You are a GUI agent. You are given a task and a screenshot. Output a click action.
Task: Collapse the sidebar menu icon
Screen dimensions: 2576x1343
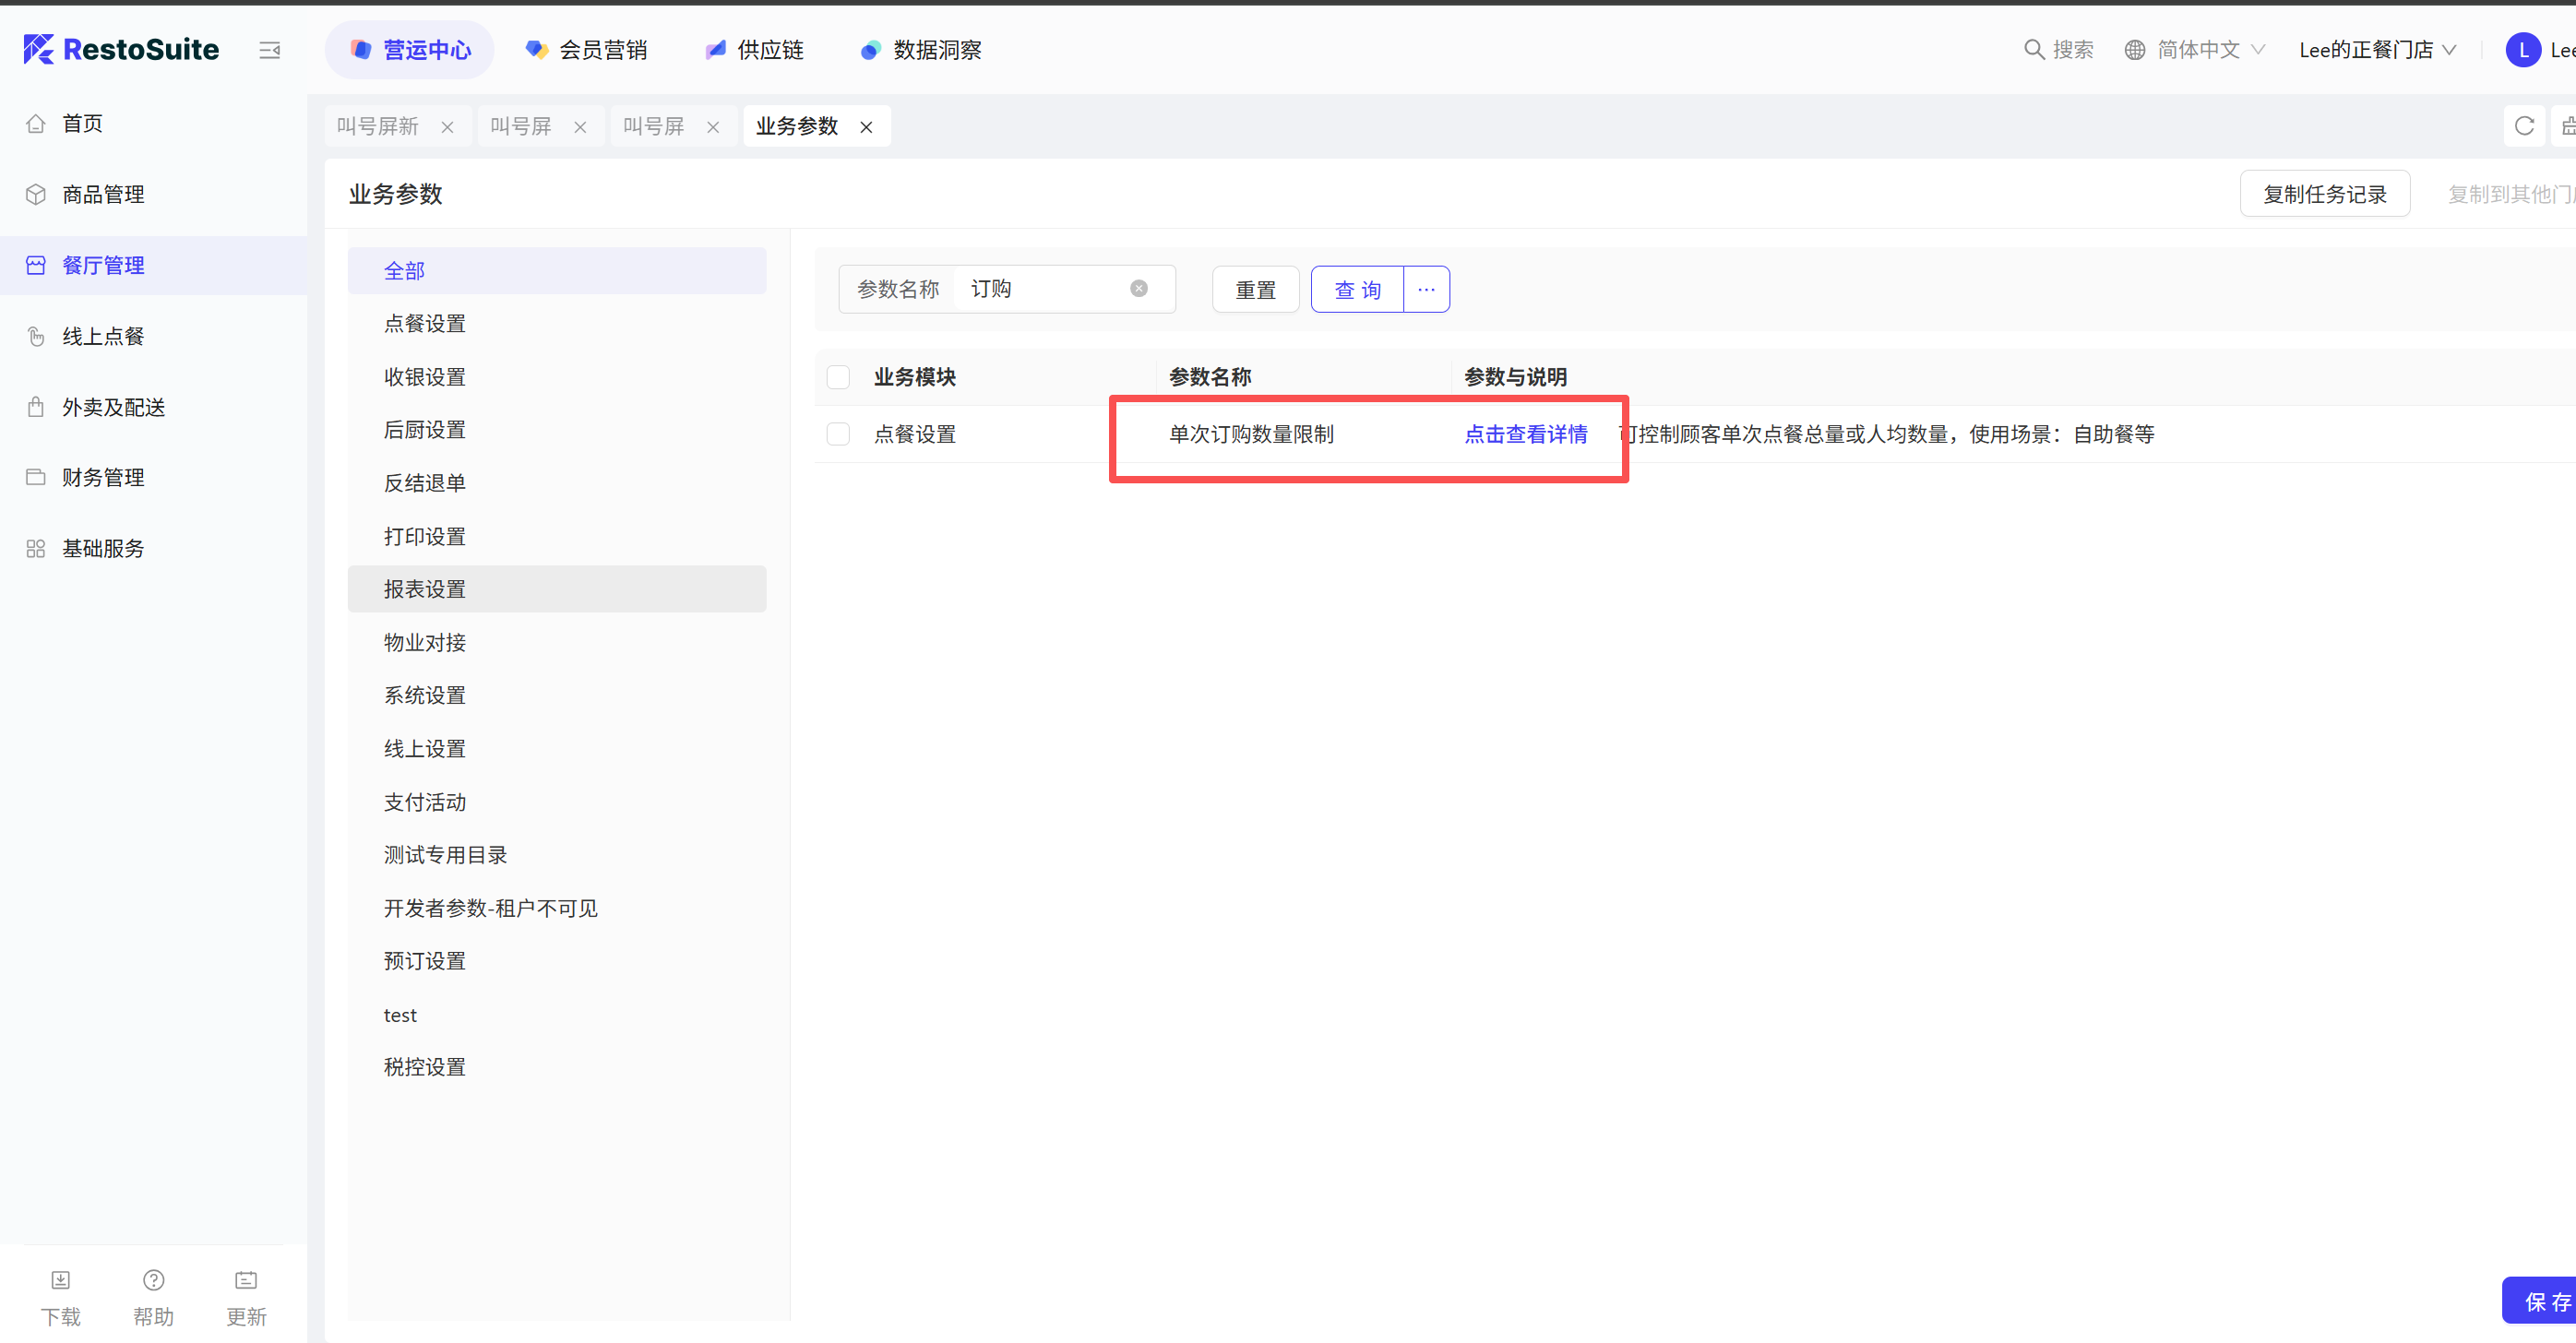point(269,50)
